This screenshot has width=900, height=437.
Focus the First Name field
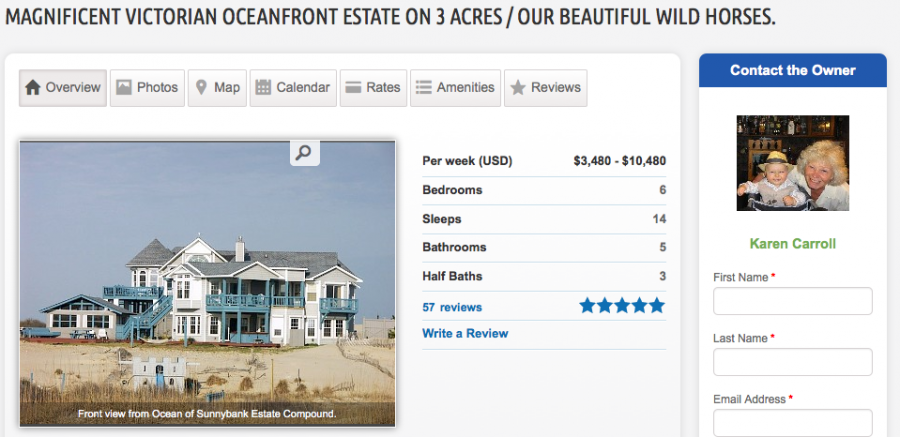[x=792, y=301]
